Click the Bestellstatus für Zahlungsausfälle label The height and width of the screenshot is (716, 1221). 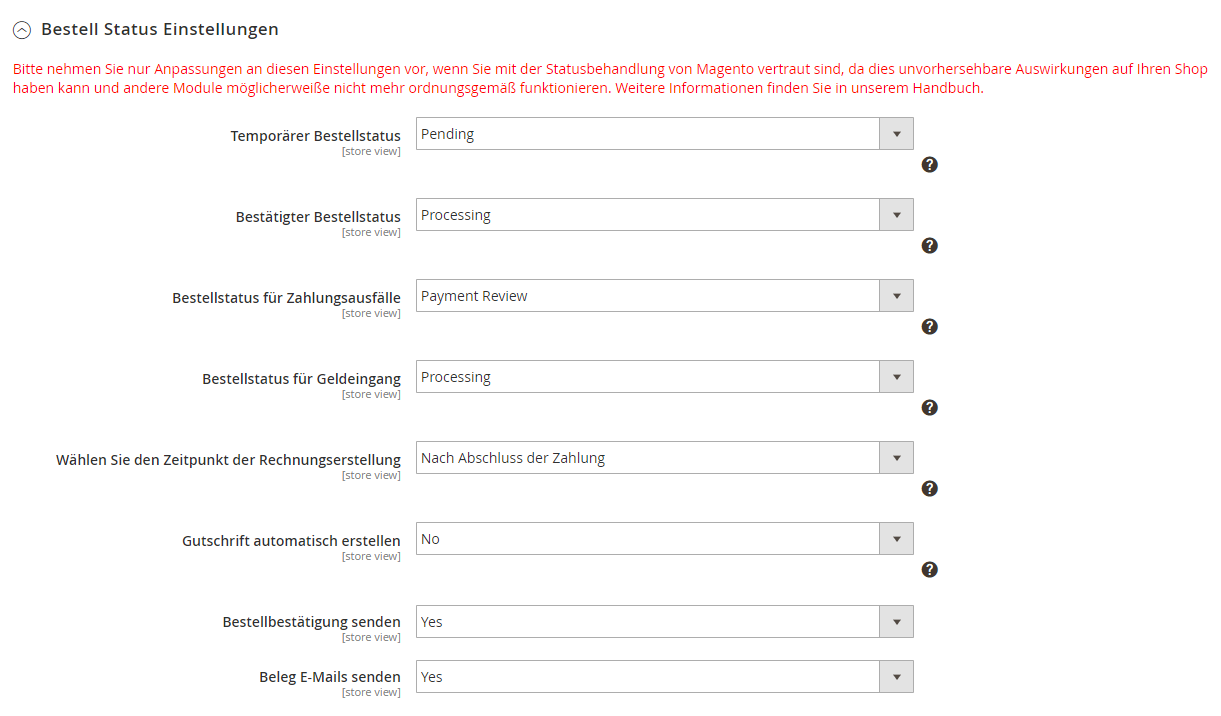pyautogui.click(x=286, y=298)
